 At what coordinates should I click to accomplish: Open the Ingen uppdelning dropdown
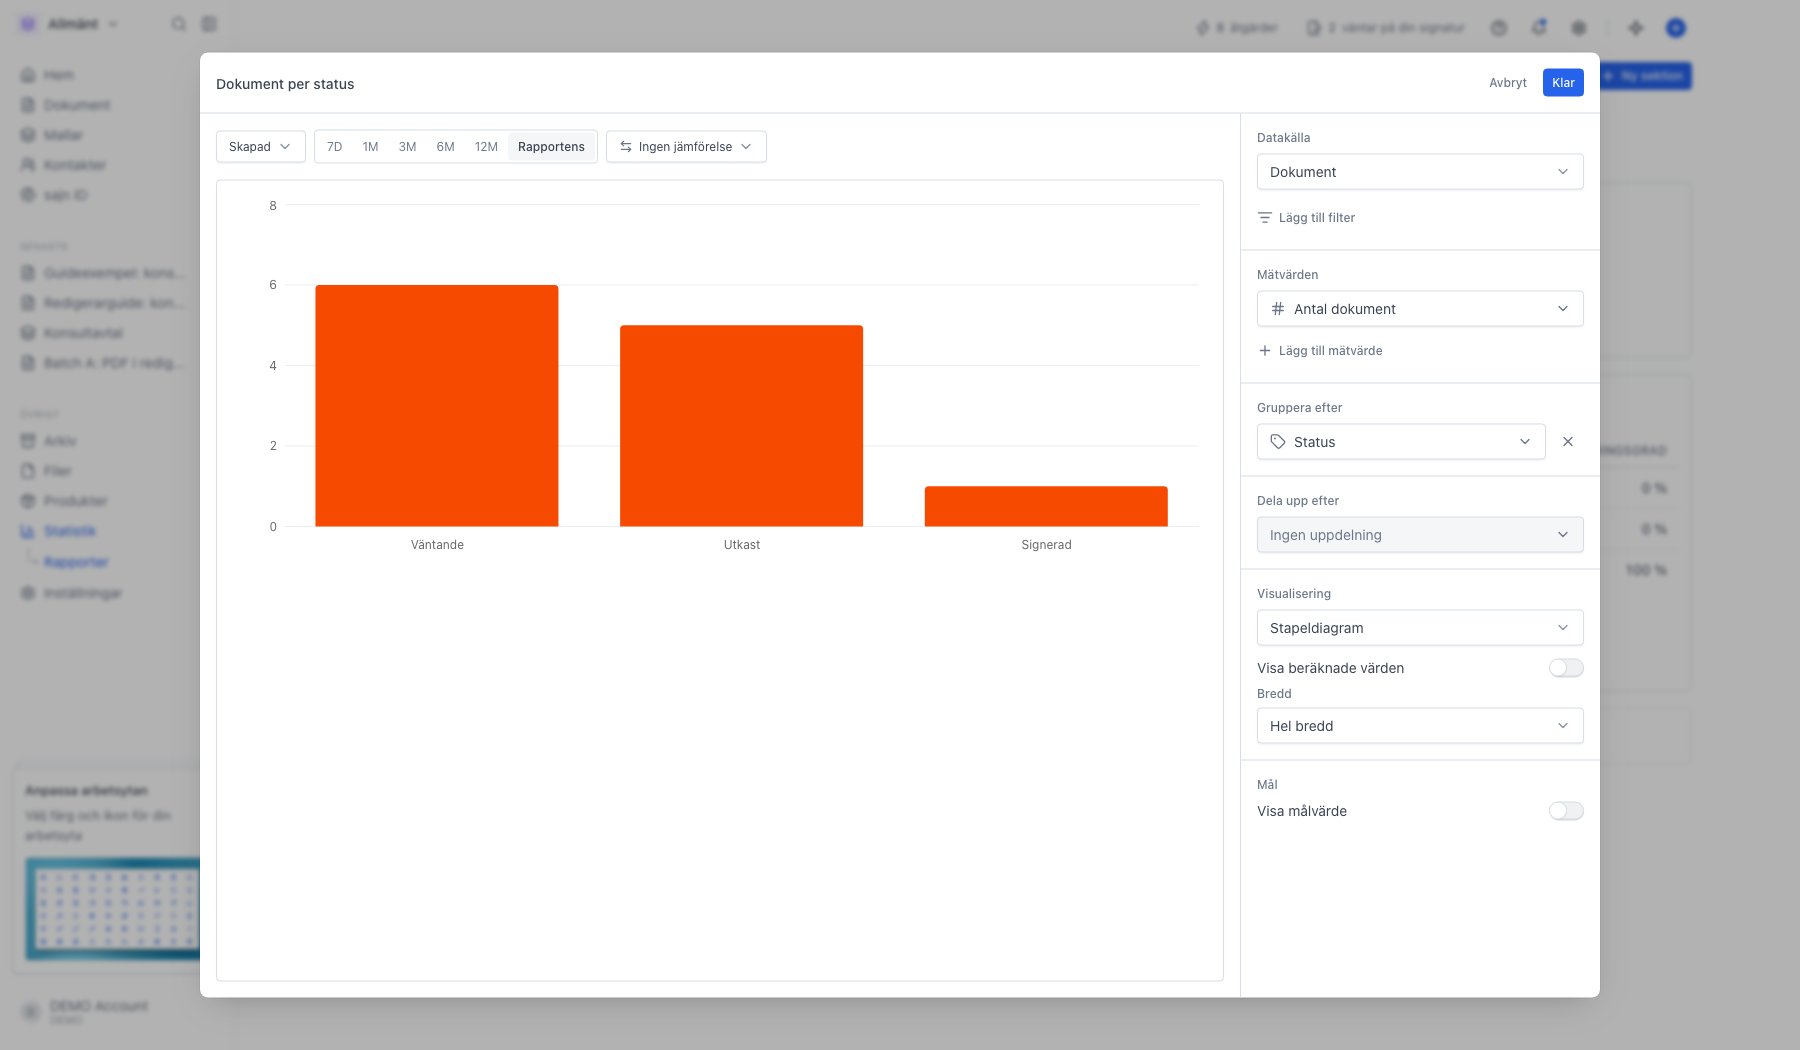(1420, 535)
